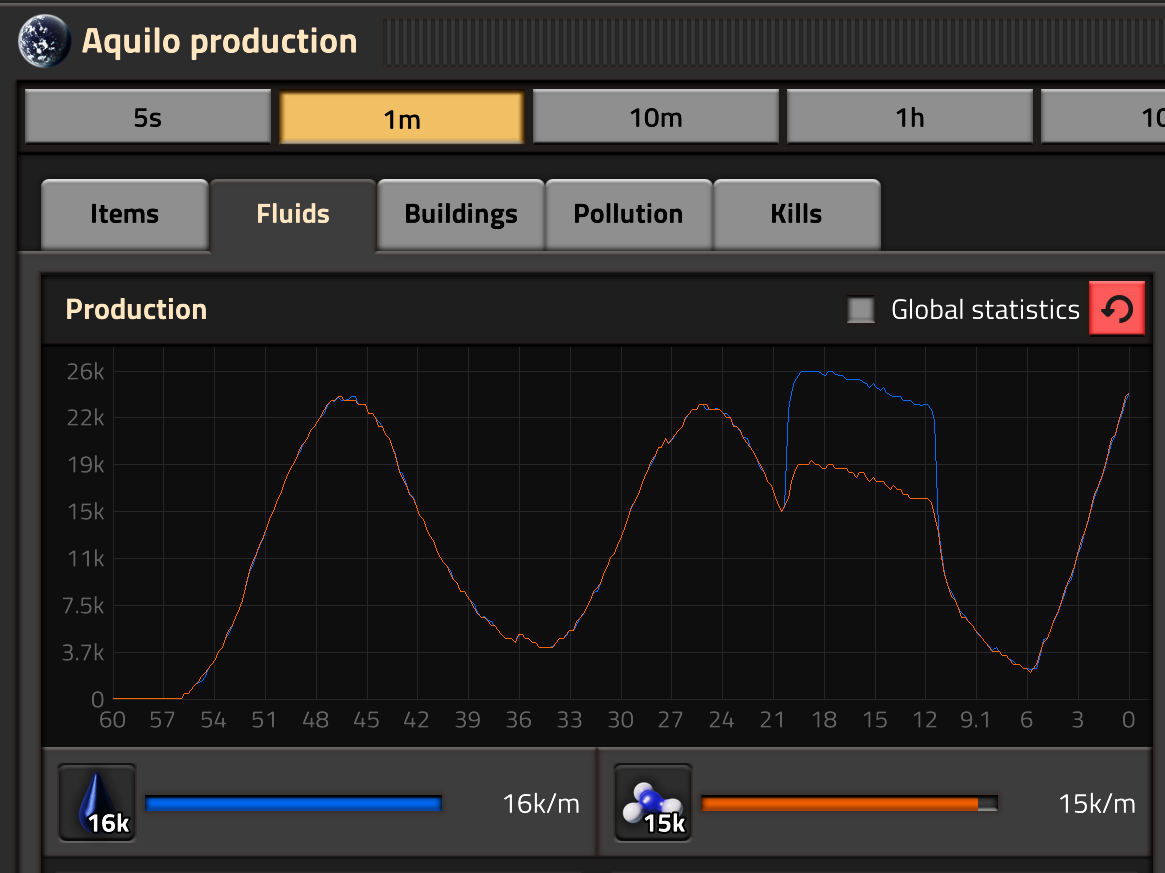1165x873 pixels.
Task: Click the 26k y-axis label
Action: pos(85,371)
